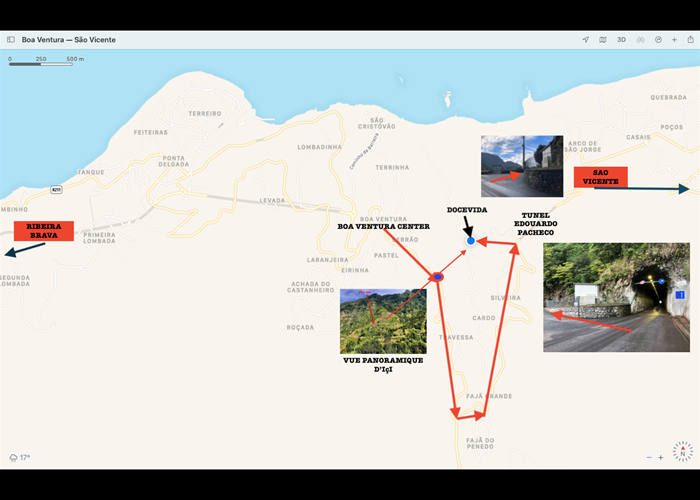Screen dimensions: 700x500
Task: Select the LARANJEIRA map label
Action: [x=328, y=259]
